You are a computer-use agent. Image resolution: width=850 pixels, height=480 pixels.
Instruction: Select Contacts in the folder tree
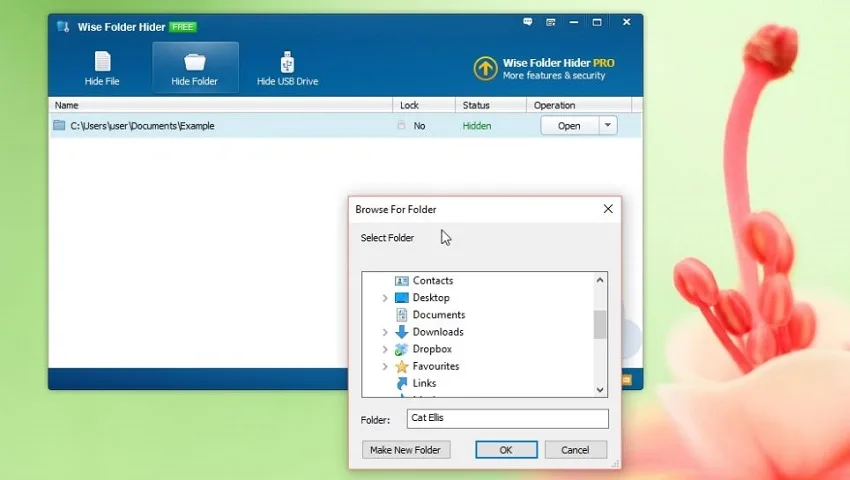(433, 280)
